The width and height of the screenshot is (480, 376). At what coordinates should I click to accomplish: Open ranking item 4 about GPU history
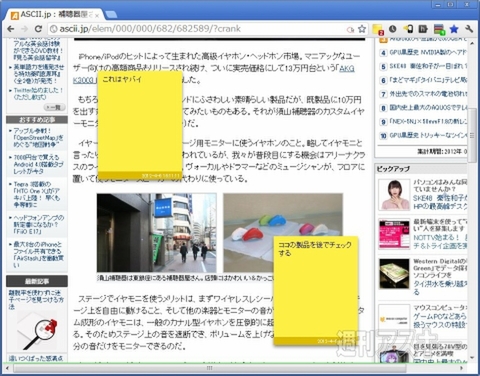tap(428, 53)
